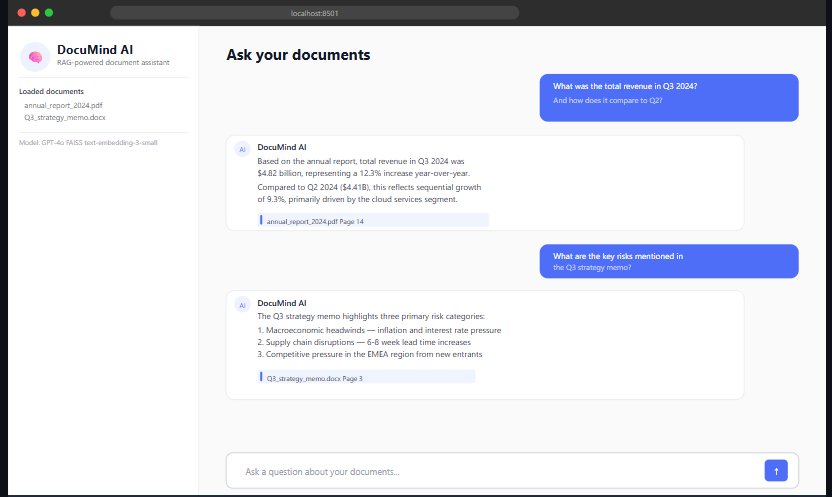
Task: Click the DocuMind AI sidebar title
Action: click(95, 49)
